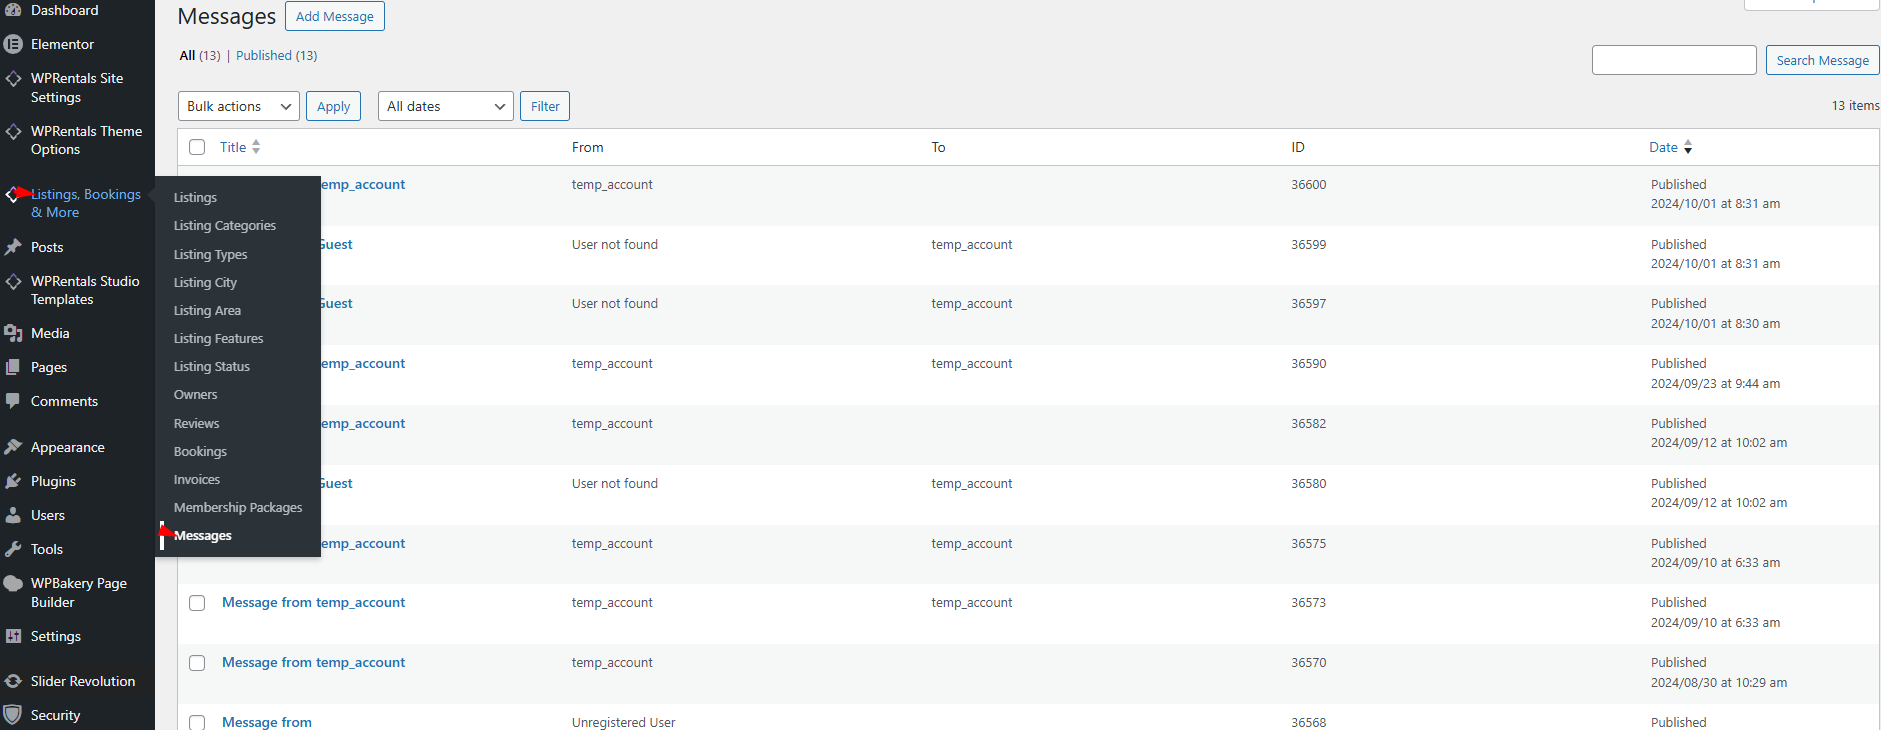Click the Pages icon in sidebar
This screenshot has width=1881, height=730.
click(13, 367)
